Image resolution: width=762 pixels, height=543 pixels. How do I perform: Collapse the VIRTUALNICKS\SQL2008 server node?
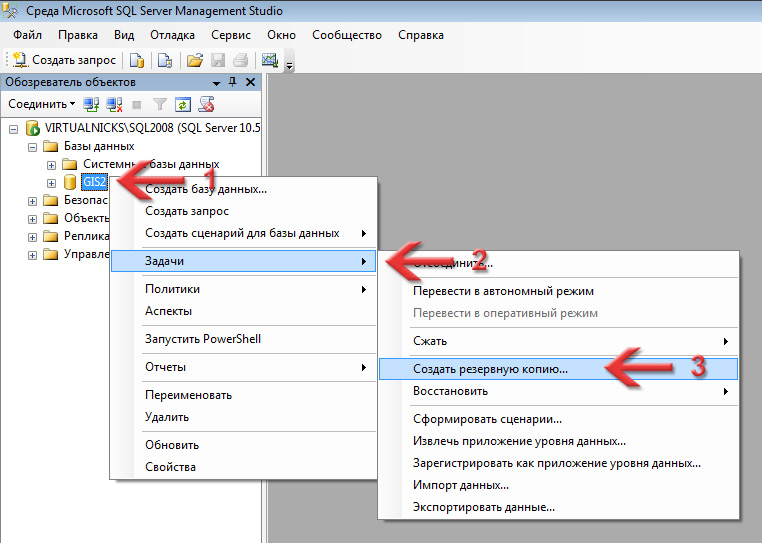tap(14, 129)
